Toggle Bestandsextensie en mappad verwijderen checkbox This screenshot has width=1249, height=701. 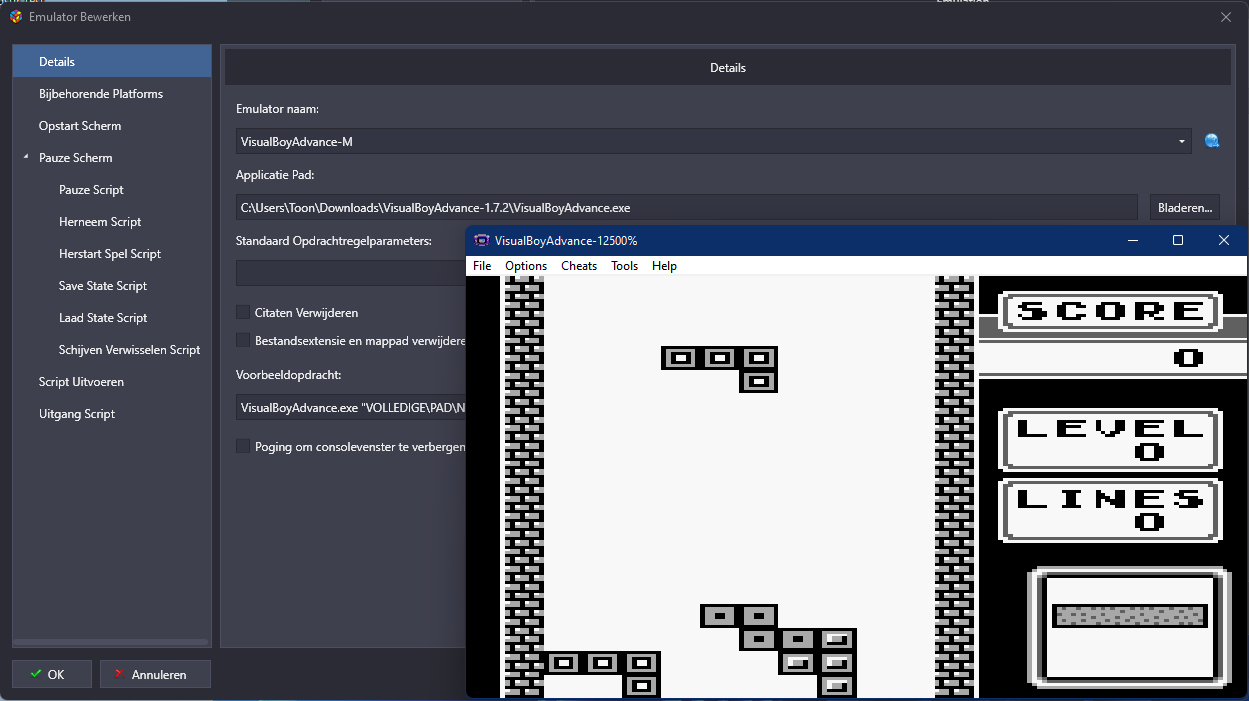pyautogui.click(x=243, y=340)
